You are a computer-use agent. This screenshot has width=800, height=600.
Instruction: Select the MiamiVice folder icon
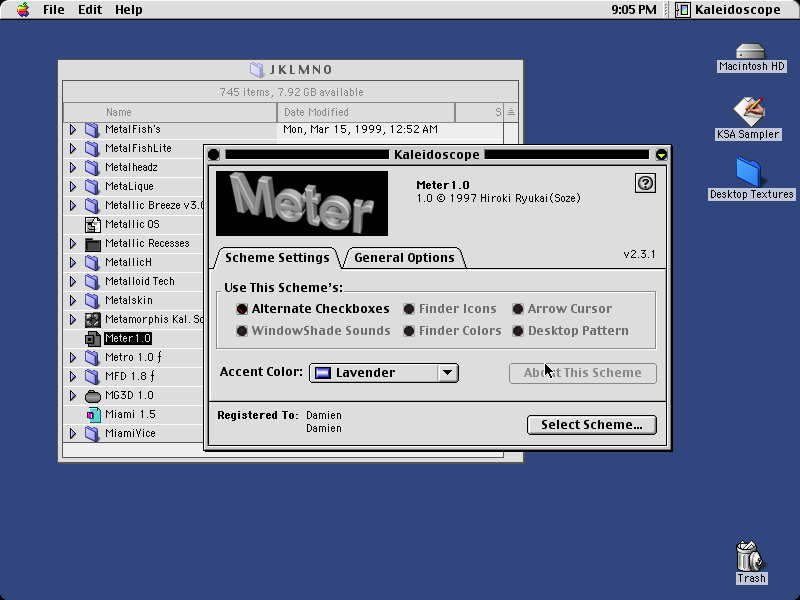coord(92,434)
